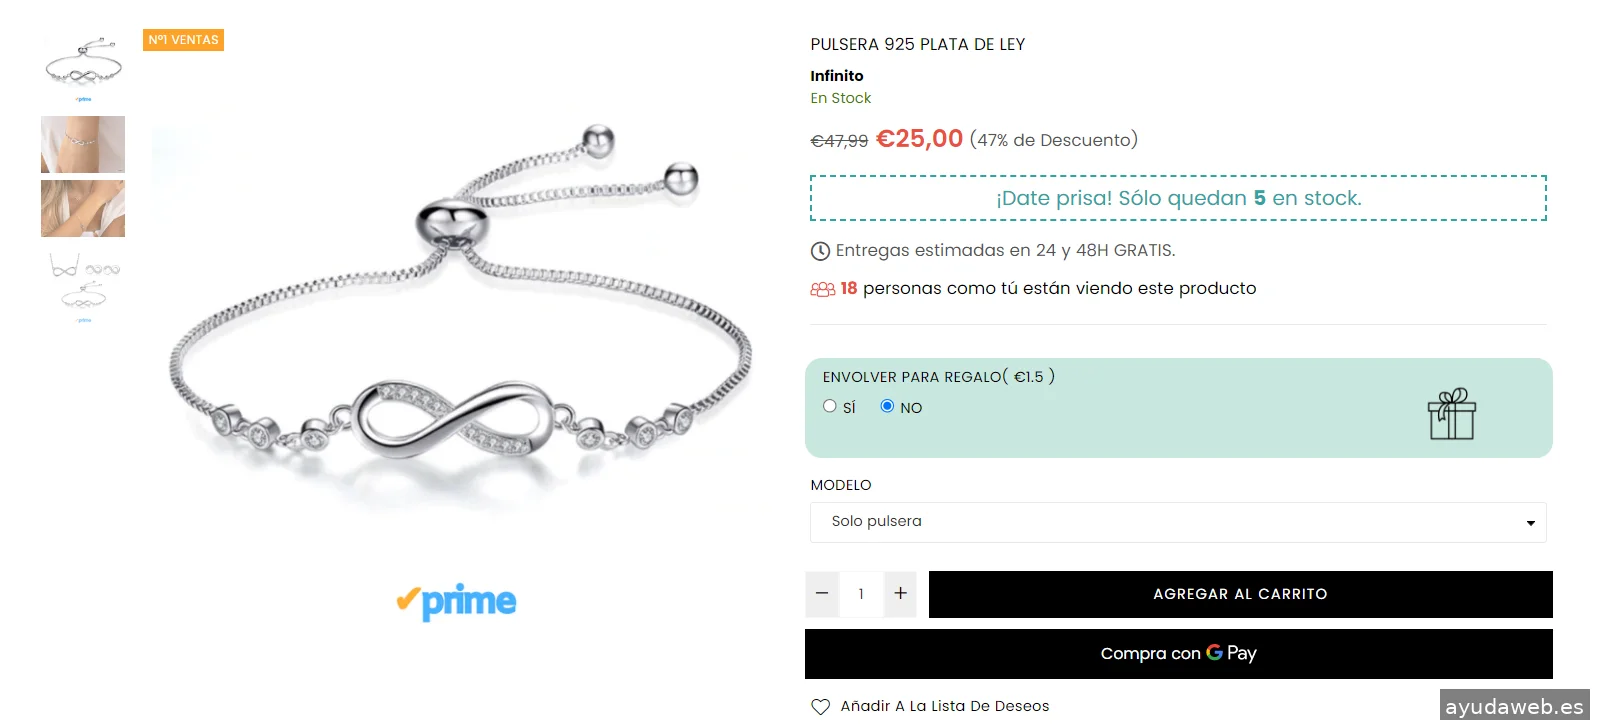Click the delivery clock icon

(x=820, y=251)
